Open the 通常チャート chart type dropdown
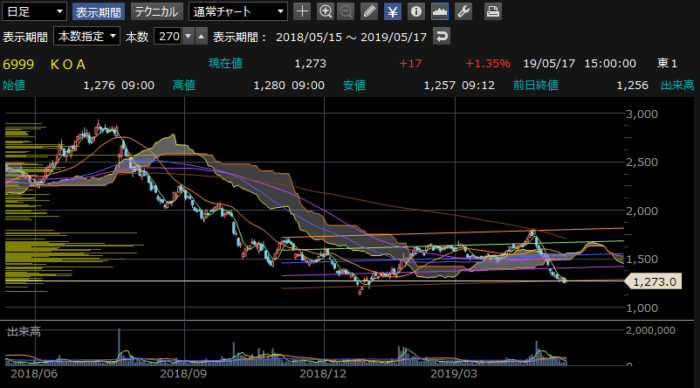The image size is (700, 388). click(238, 12)
